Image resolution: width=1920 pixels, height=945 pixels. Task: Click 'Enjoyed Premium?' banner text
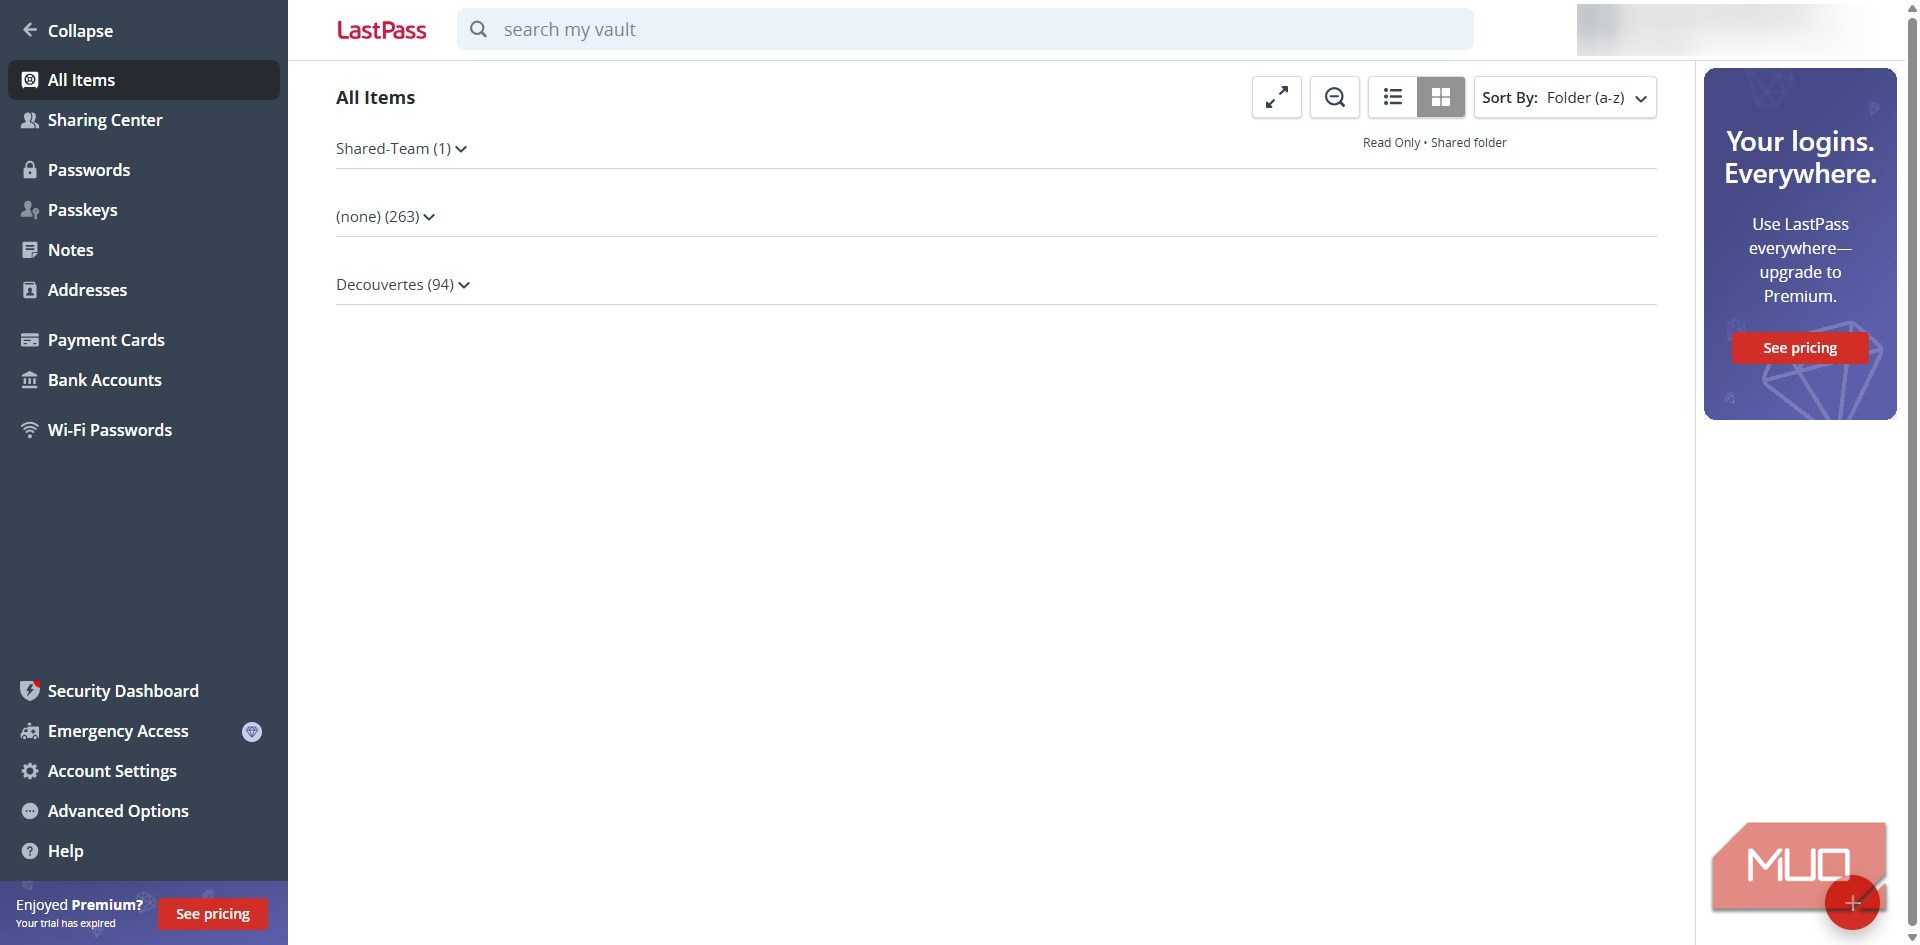79,905
